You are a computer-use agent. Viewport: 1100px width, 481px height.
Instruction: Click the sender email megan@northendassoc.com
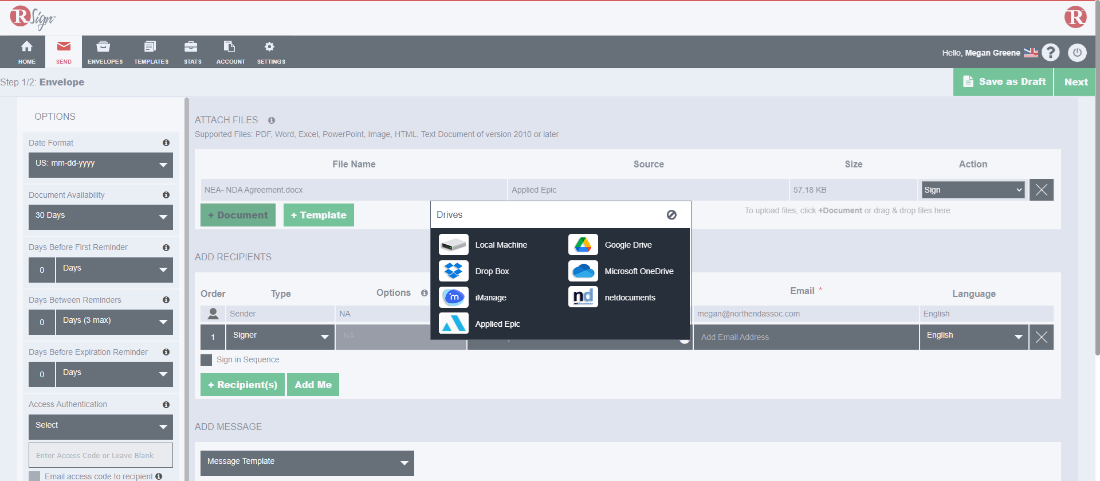tap(748, 314)
